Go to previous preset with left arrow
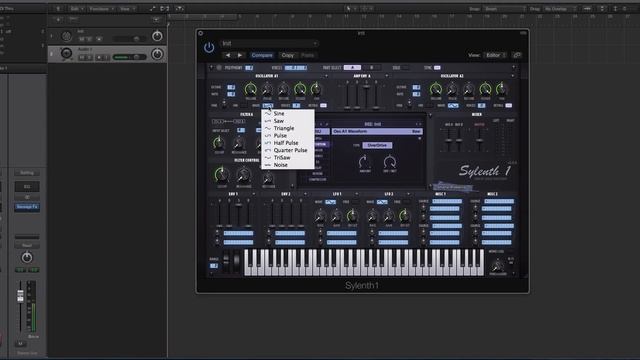 coord(228,55)
